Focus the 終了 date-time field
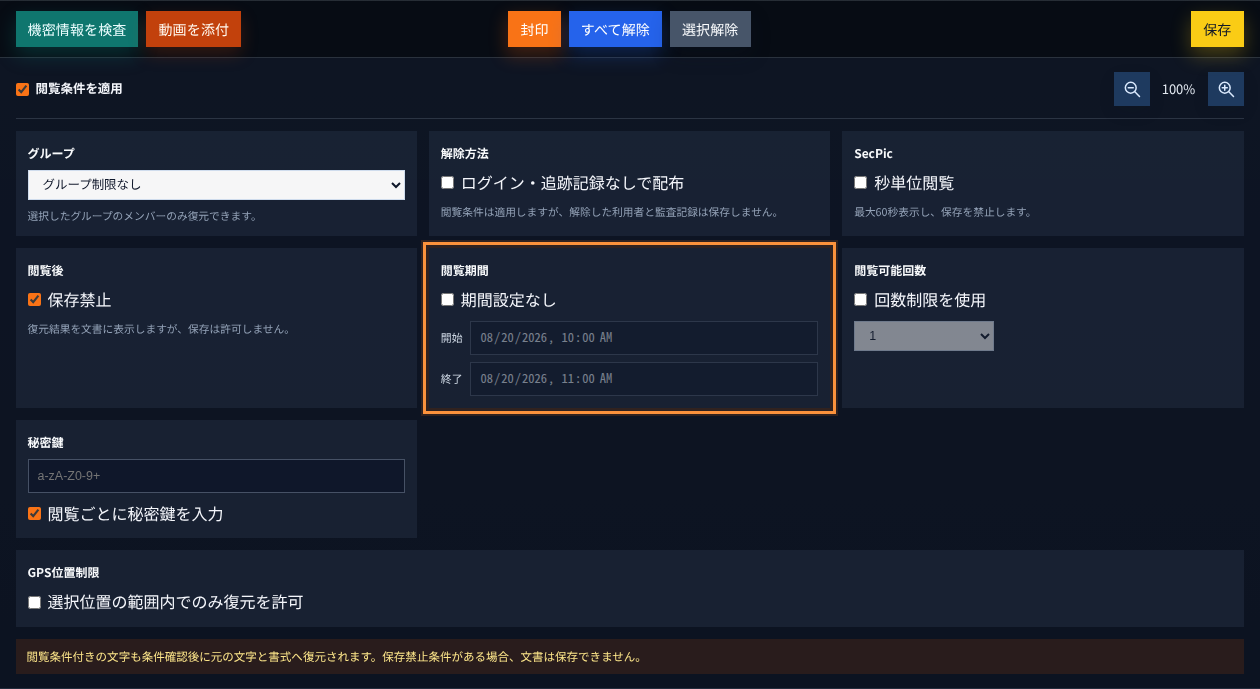Screen dimensions: 1260x689 click(x=644, y=379)
